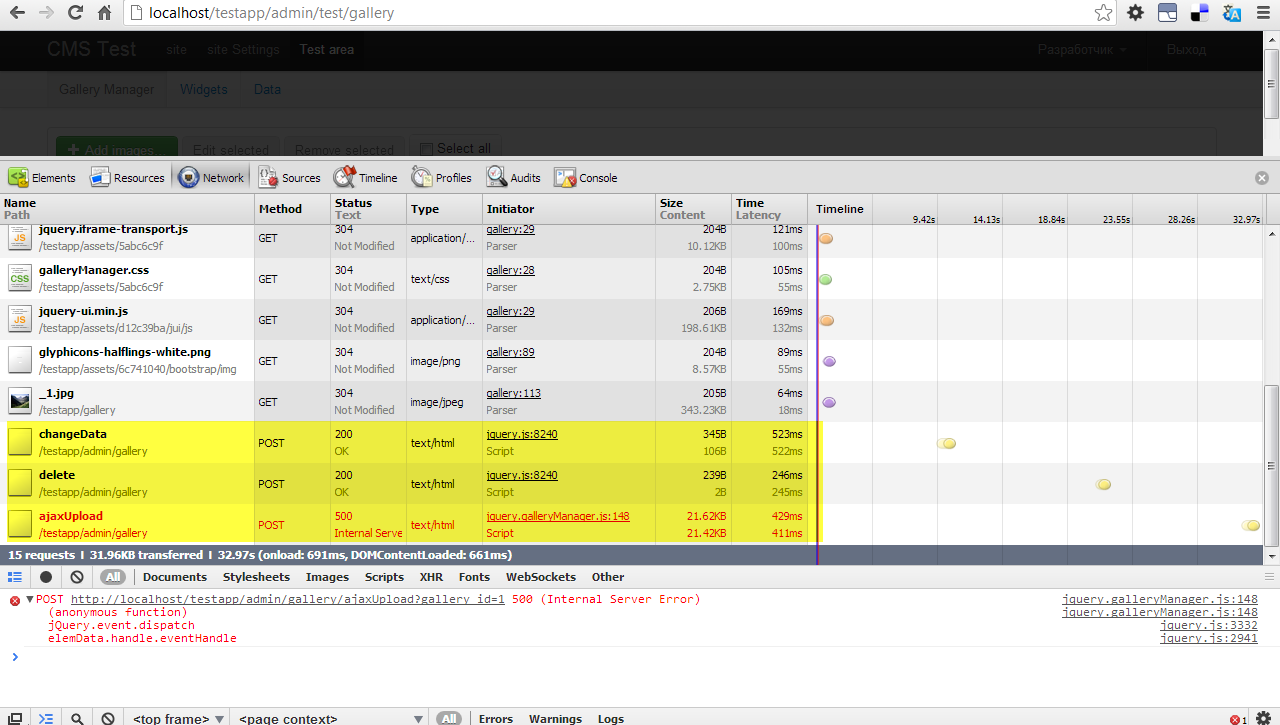Click the network record button

(46, 577)
